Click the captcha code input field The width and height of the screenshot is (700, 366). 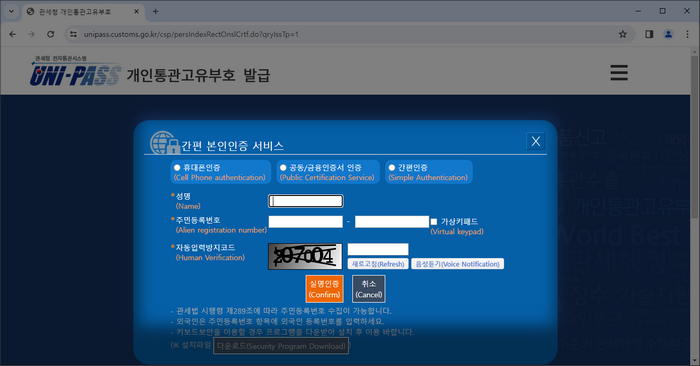point(378,250)
